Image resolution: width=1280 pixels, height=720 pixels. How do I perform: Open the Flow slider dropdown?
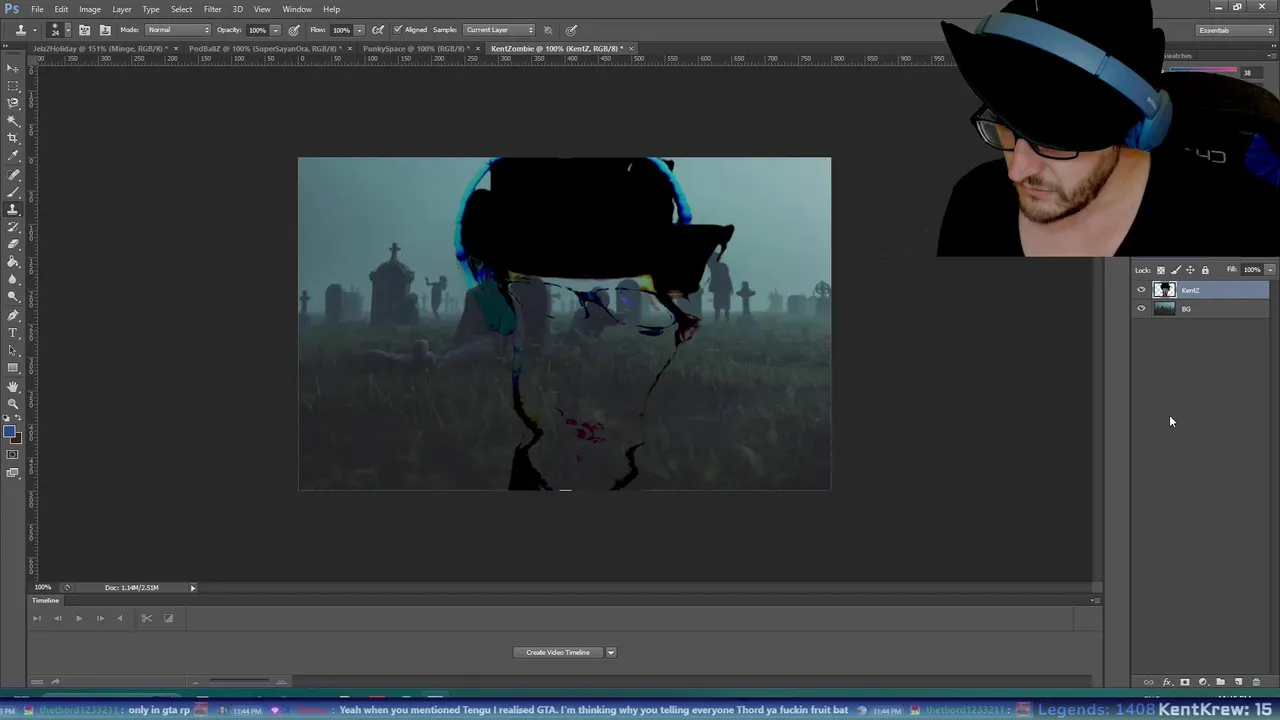pyautogui.click(x=360, y=30)
